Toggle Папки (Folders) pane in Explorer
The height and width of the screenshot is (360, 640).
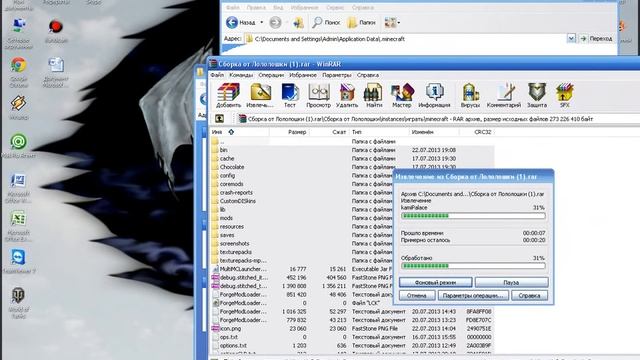tap(361, 22)
